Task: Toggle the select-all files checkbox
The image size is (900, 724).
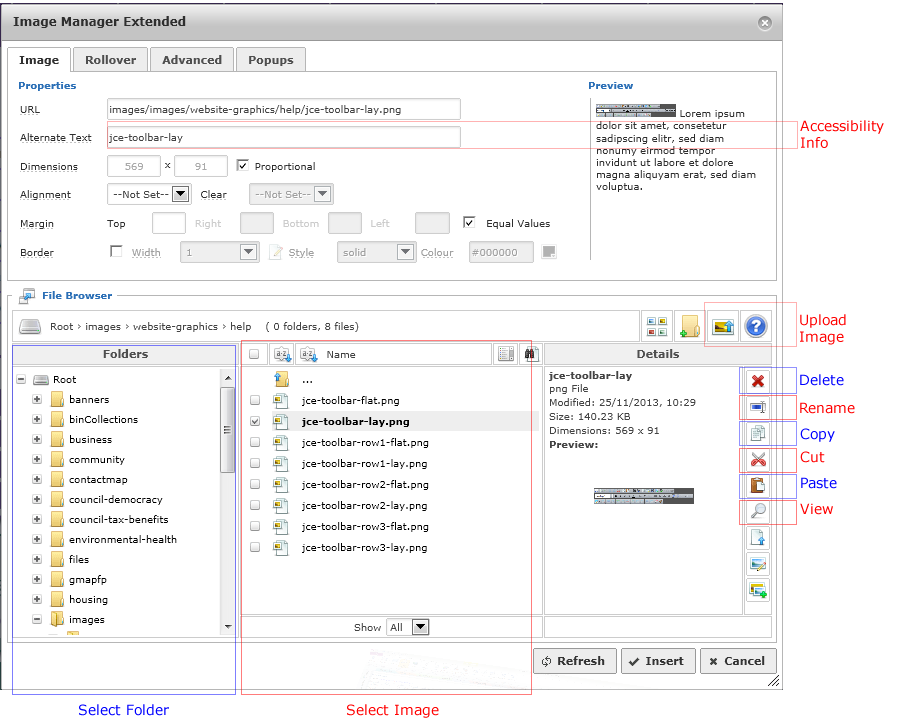Action: [254, 354]
